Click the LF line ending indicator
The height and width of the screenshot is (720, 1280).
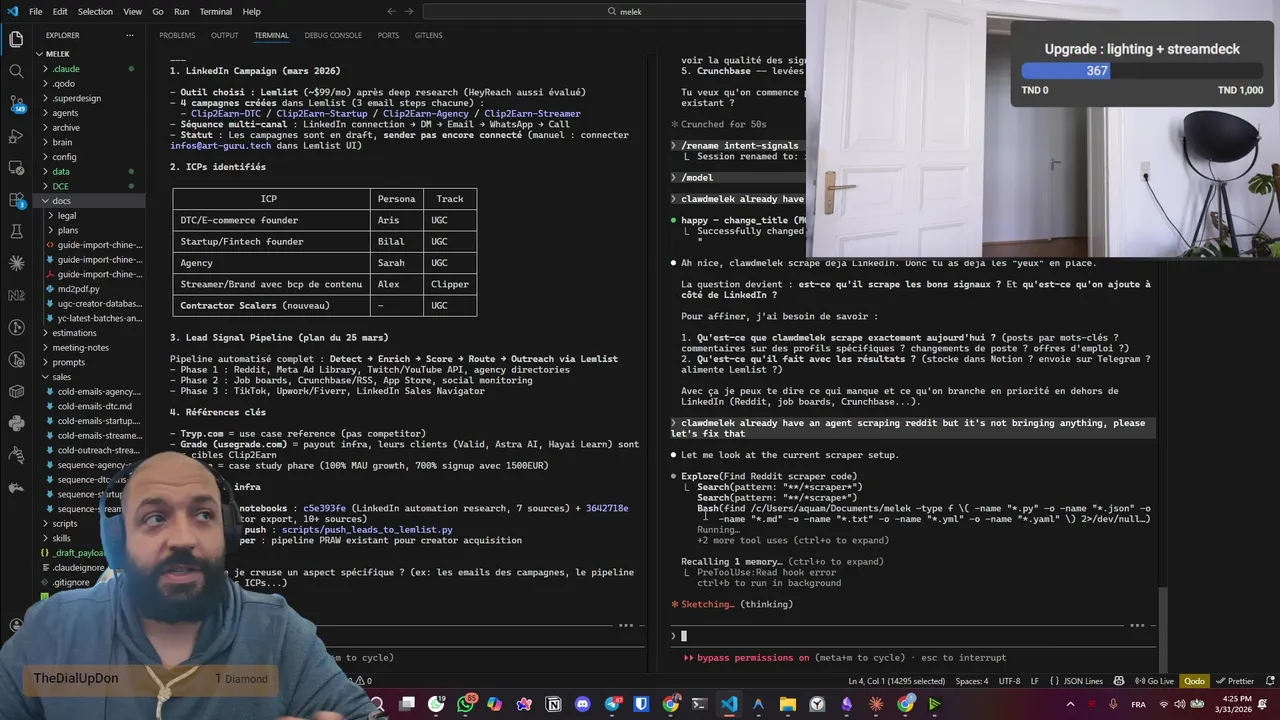(x=1035, y=681)
